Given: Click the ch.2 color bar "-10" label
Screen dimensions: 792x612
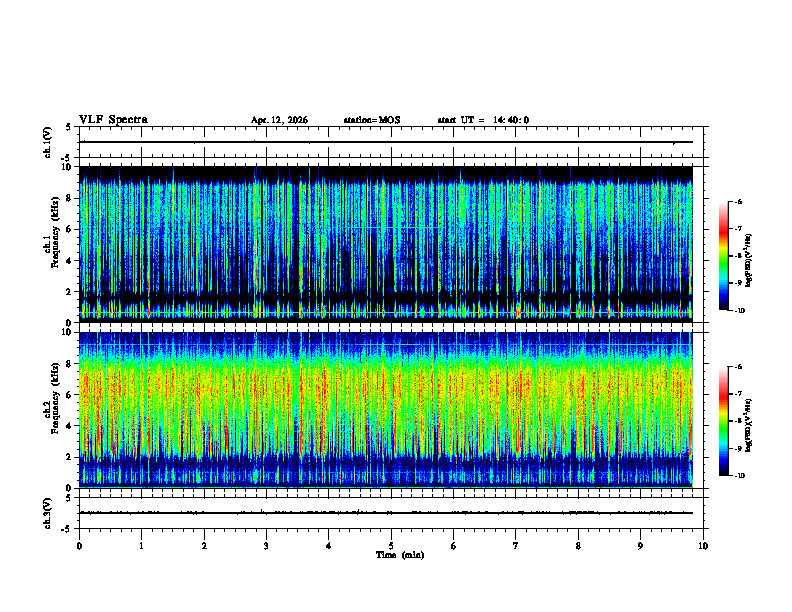Looking at the screenshot, I should (740, 475).
